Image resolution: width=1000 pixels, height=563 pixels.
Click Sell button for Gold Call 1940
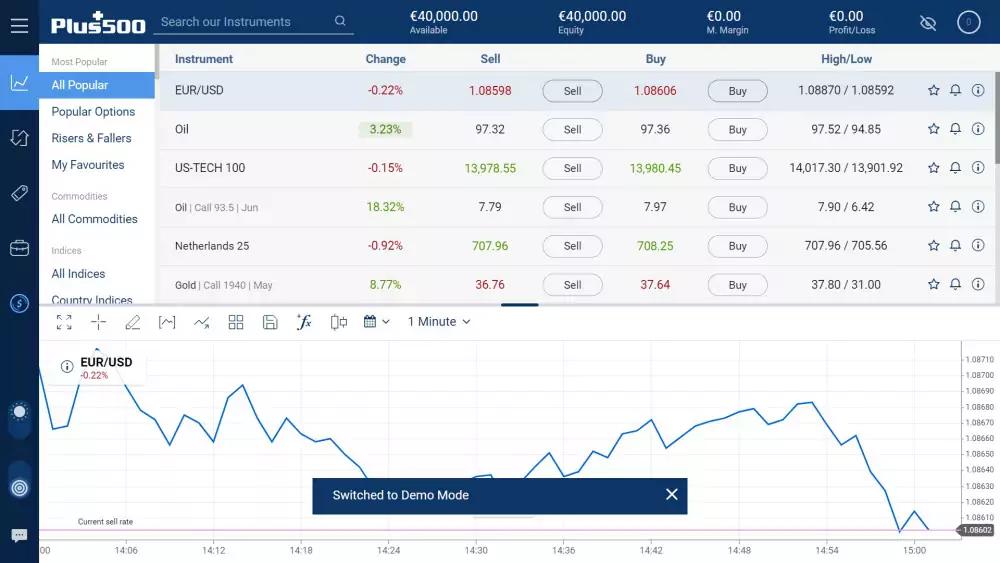coord(572,285)
